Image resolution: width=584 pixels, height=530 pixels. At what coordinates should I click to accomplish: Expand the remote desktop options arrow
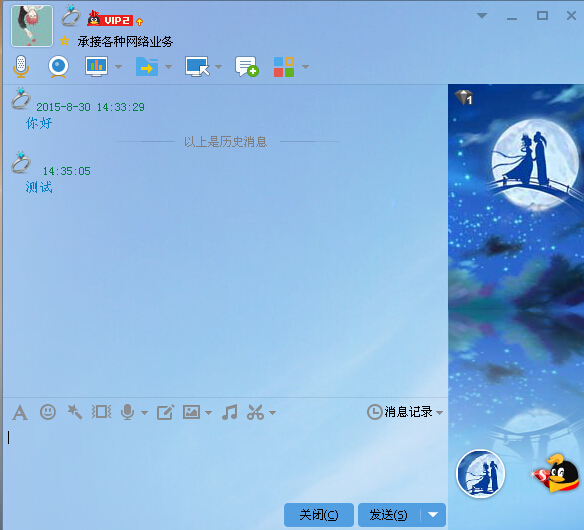(x=219, y=67)
